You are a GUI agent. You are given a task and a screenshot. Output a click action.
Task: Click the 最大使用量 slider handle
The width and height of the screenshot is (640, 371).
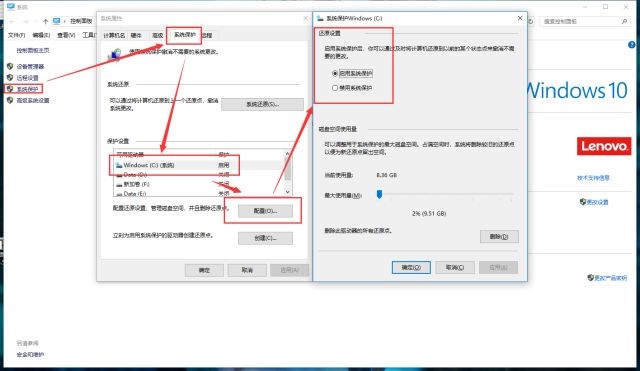tap(379, 194)
